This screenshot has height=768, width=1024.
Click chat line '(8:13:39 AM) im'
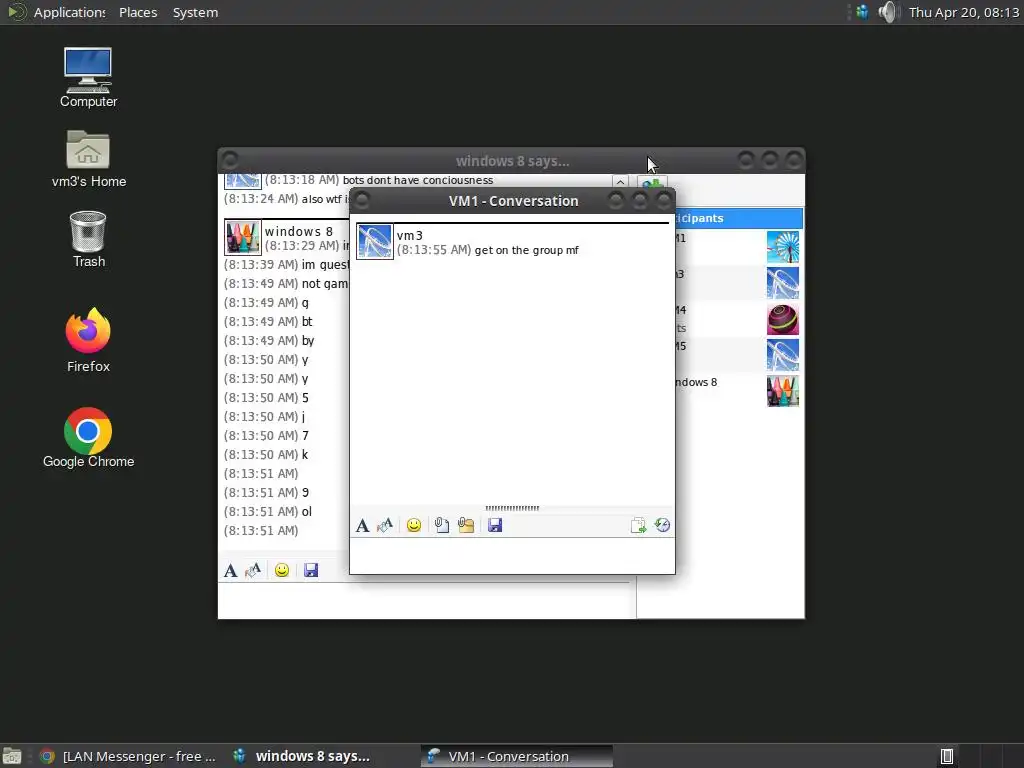(286, 264)
